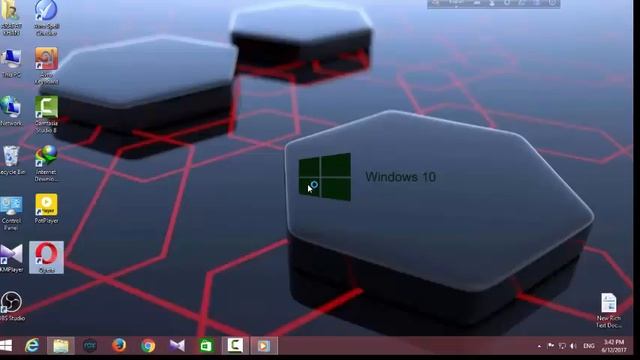The height and width of the screenshot is (360, 640).
Task: Switch to Camtasia in the taskbar
Action: coord(235,346)
